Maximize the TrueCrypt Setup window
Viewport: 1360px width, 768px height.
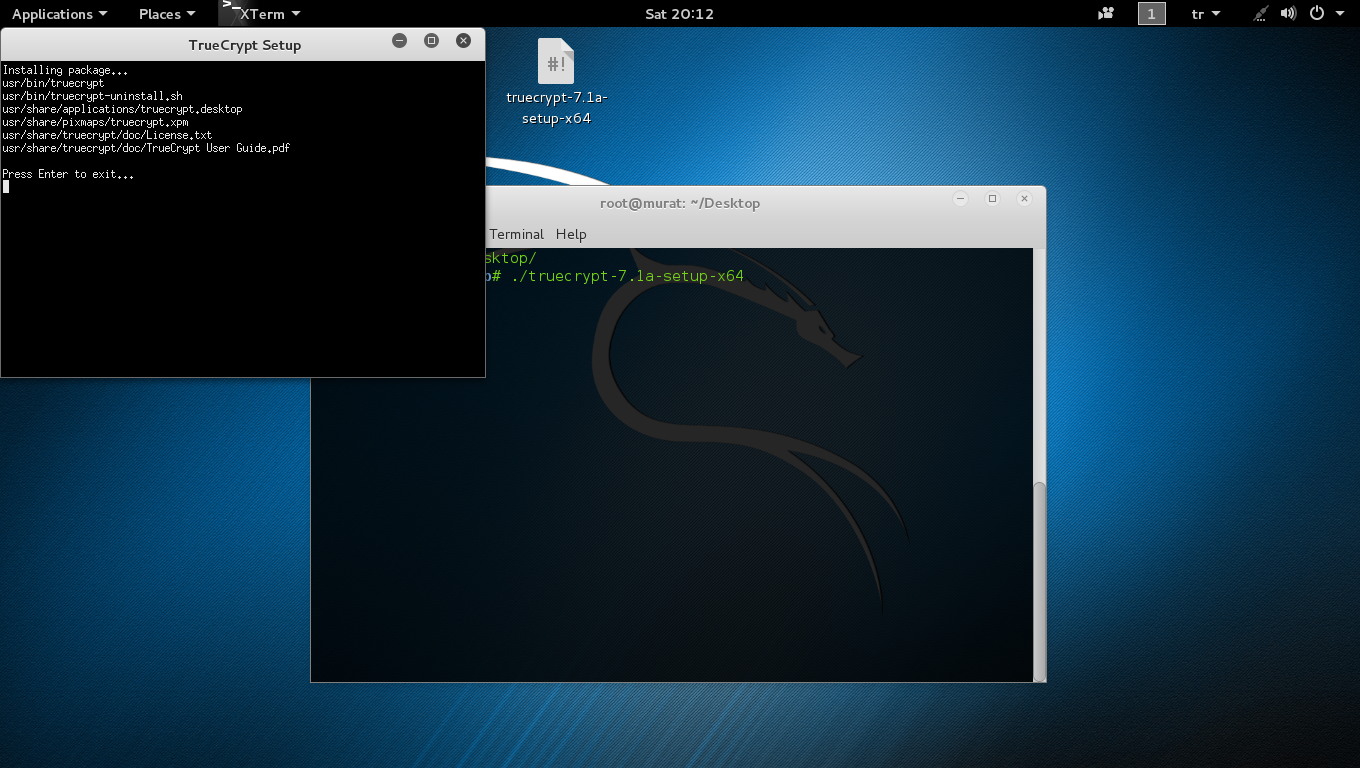coord(431,41)
